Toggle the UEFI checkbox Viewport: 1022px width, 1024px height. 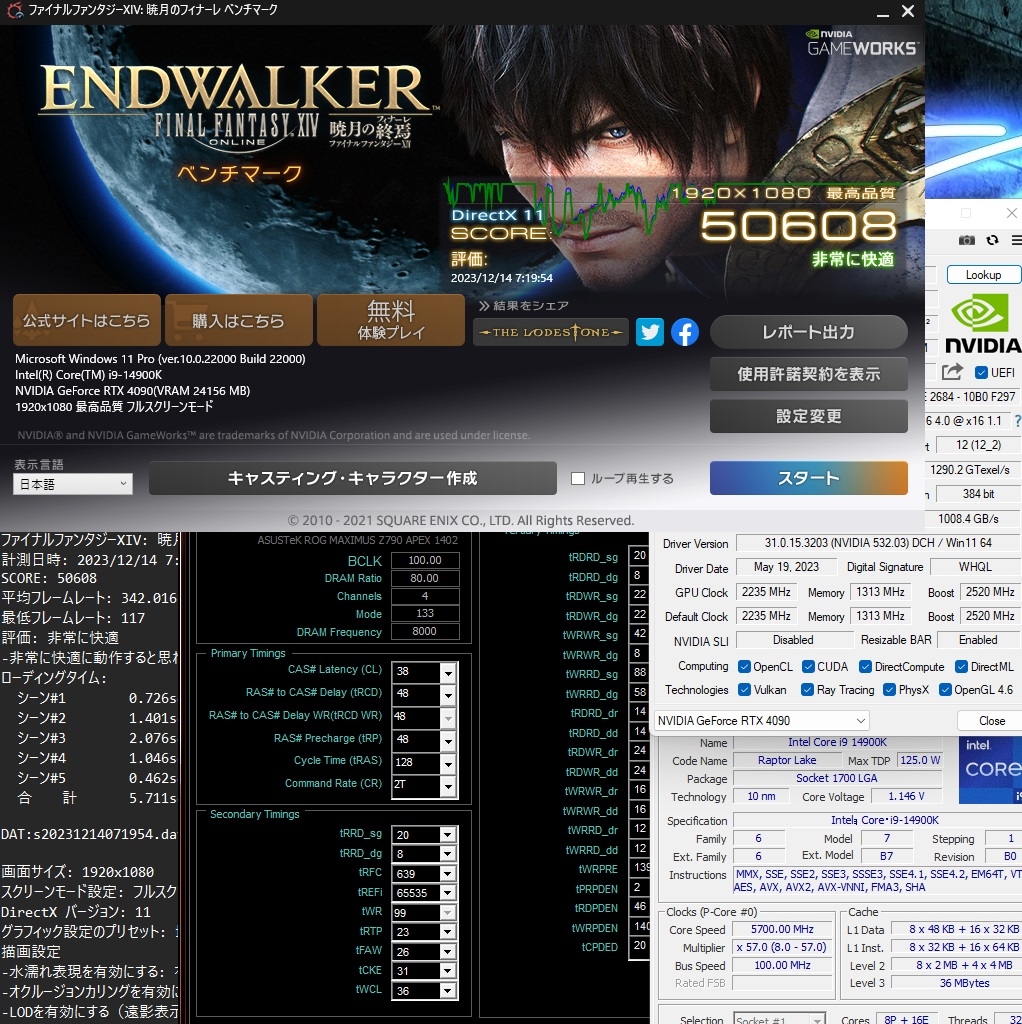click(981, 372)
